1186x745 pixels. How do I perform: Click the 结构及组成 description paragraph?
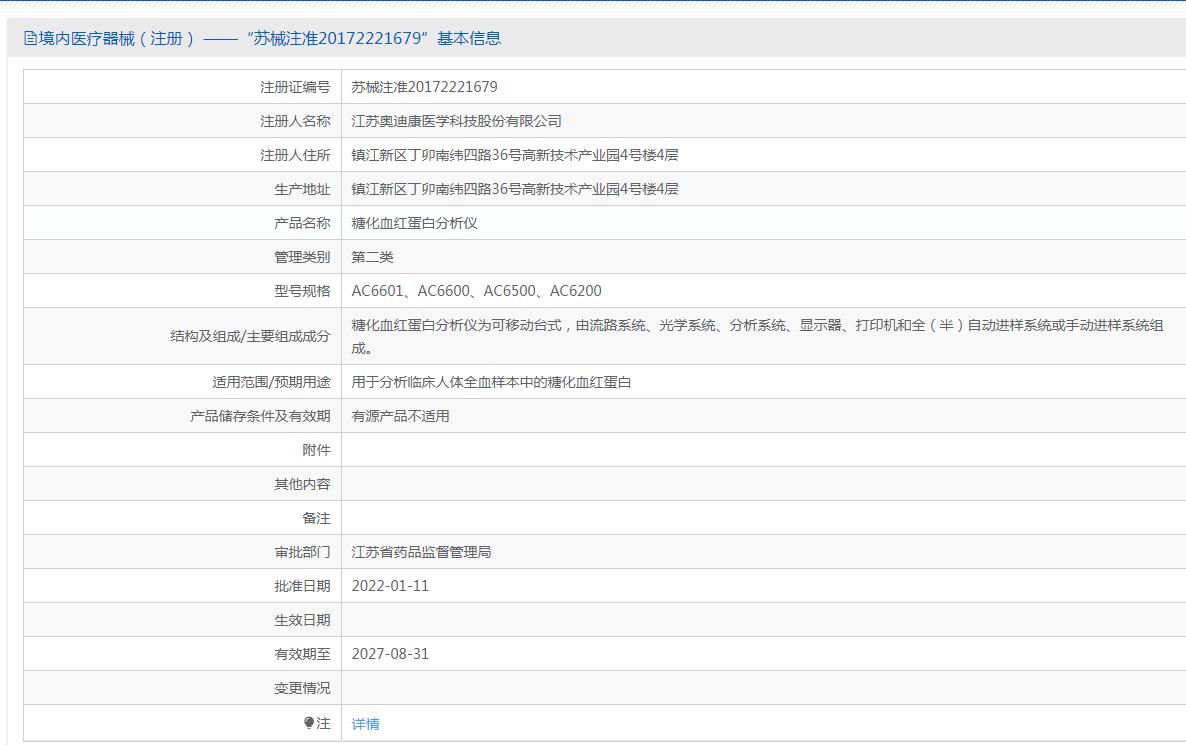point(756,336)
